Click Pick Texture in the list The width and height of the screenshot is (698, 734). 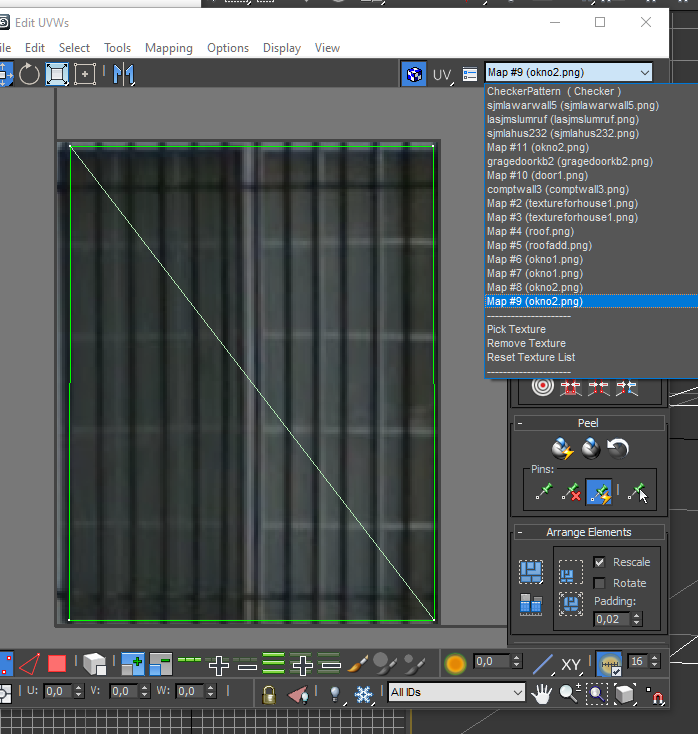pyautogui.click(x=516, y=329)
